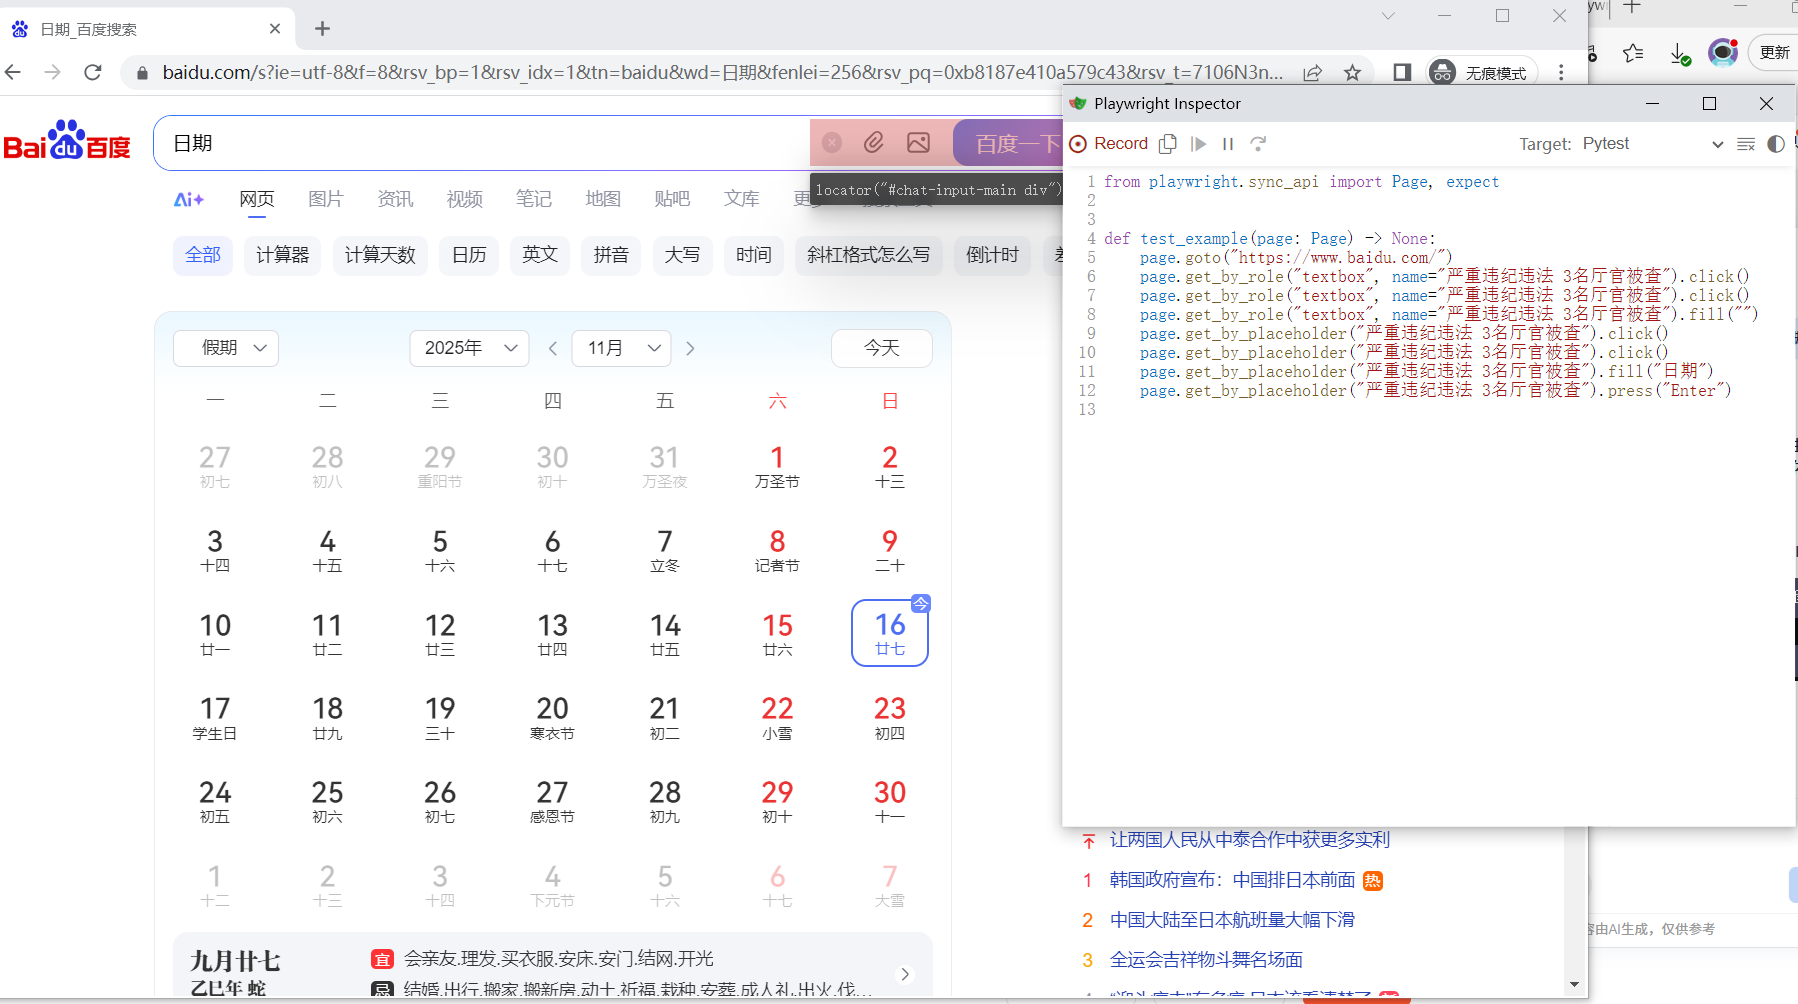This screenshot has height=1004, width=1798.
Task: Expand the 2025年 year dropdown
Action: pos(469,347)
